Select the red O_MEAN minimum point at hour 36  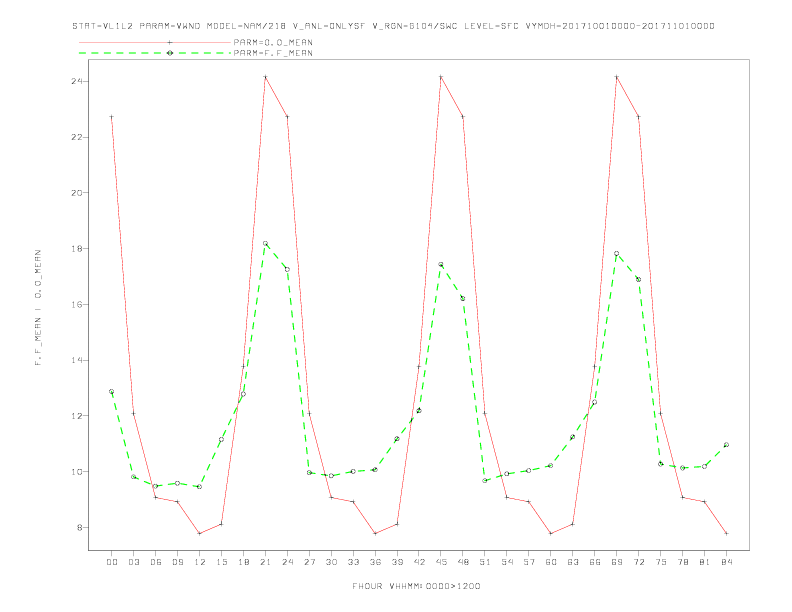click(375, 533)
